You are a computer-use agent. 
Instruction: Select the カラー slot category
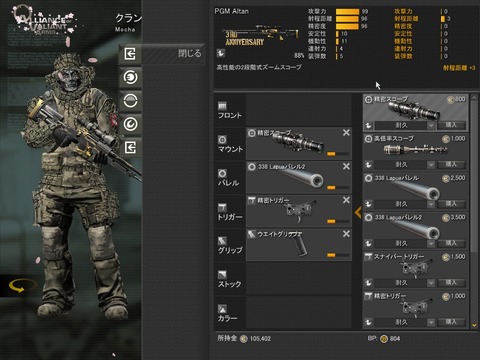click(x=230, y=313)
